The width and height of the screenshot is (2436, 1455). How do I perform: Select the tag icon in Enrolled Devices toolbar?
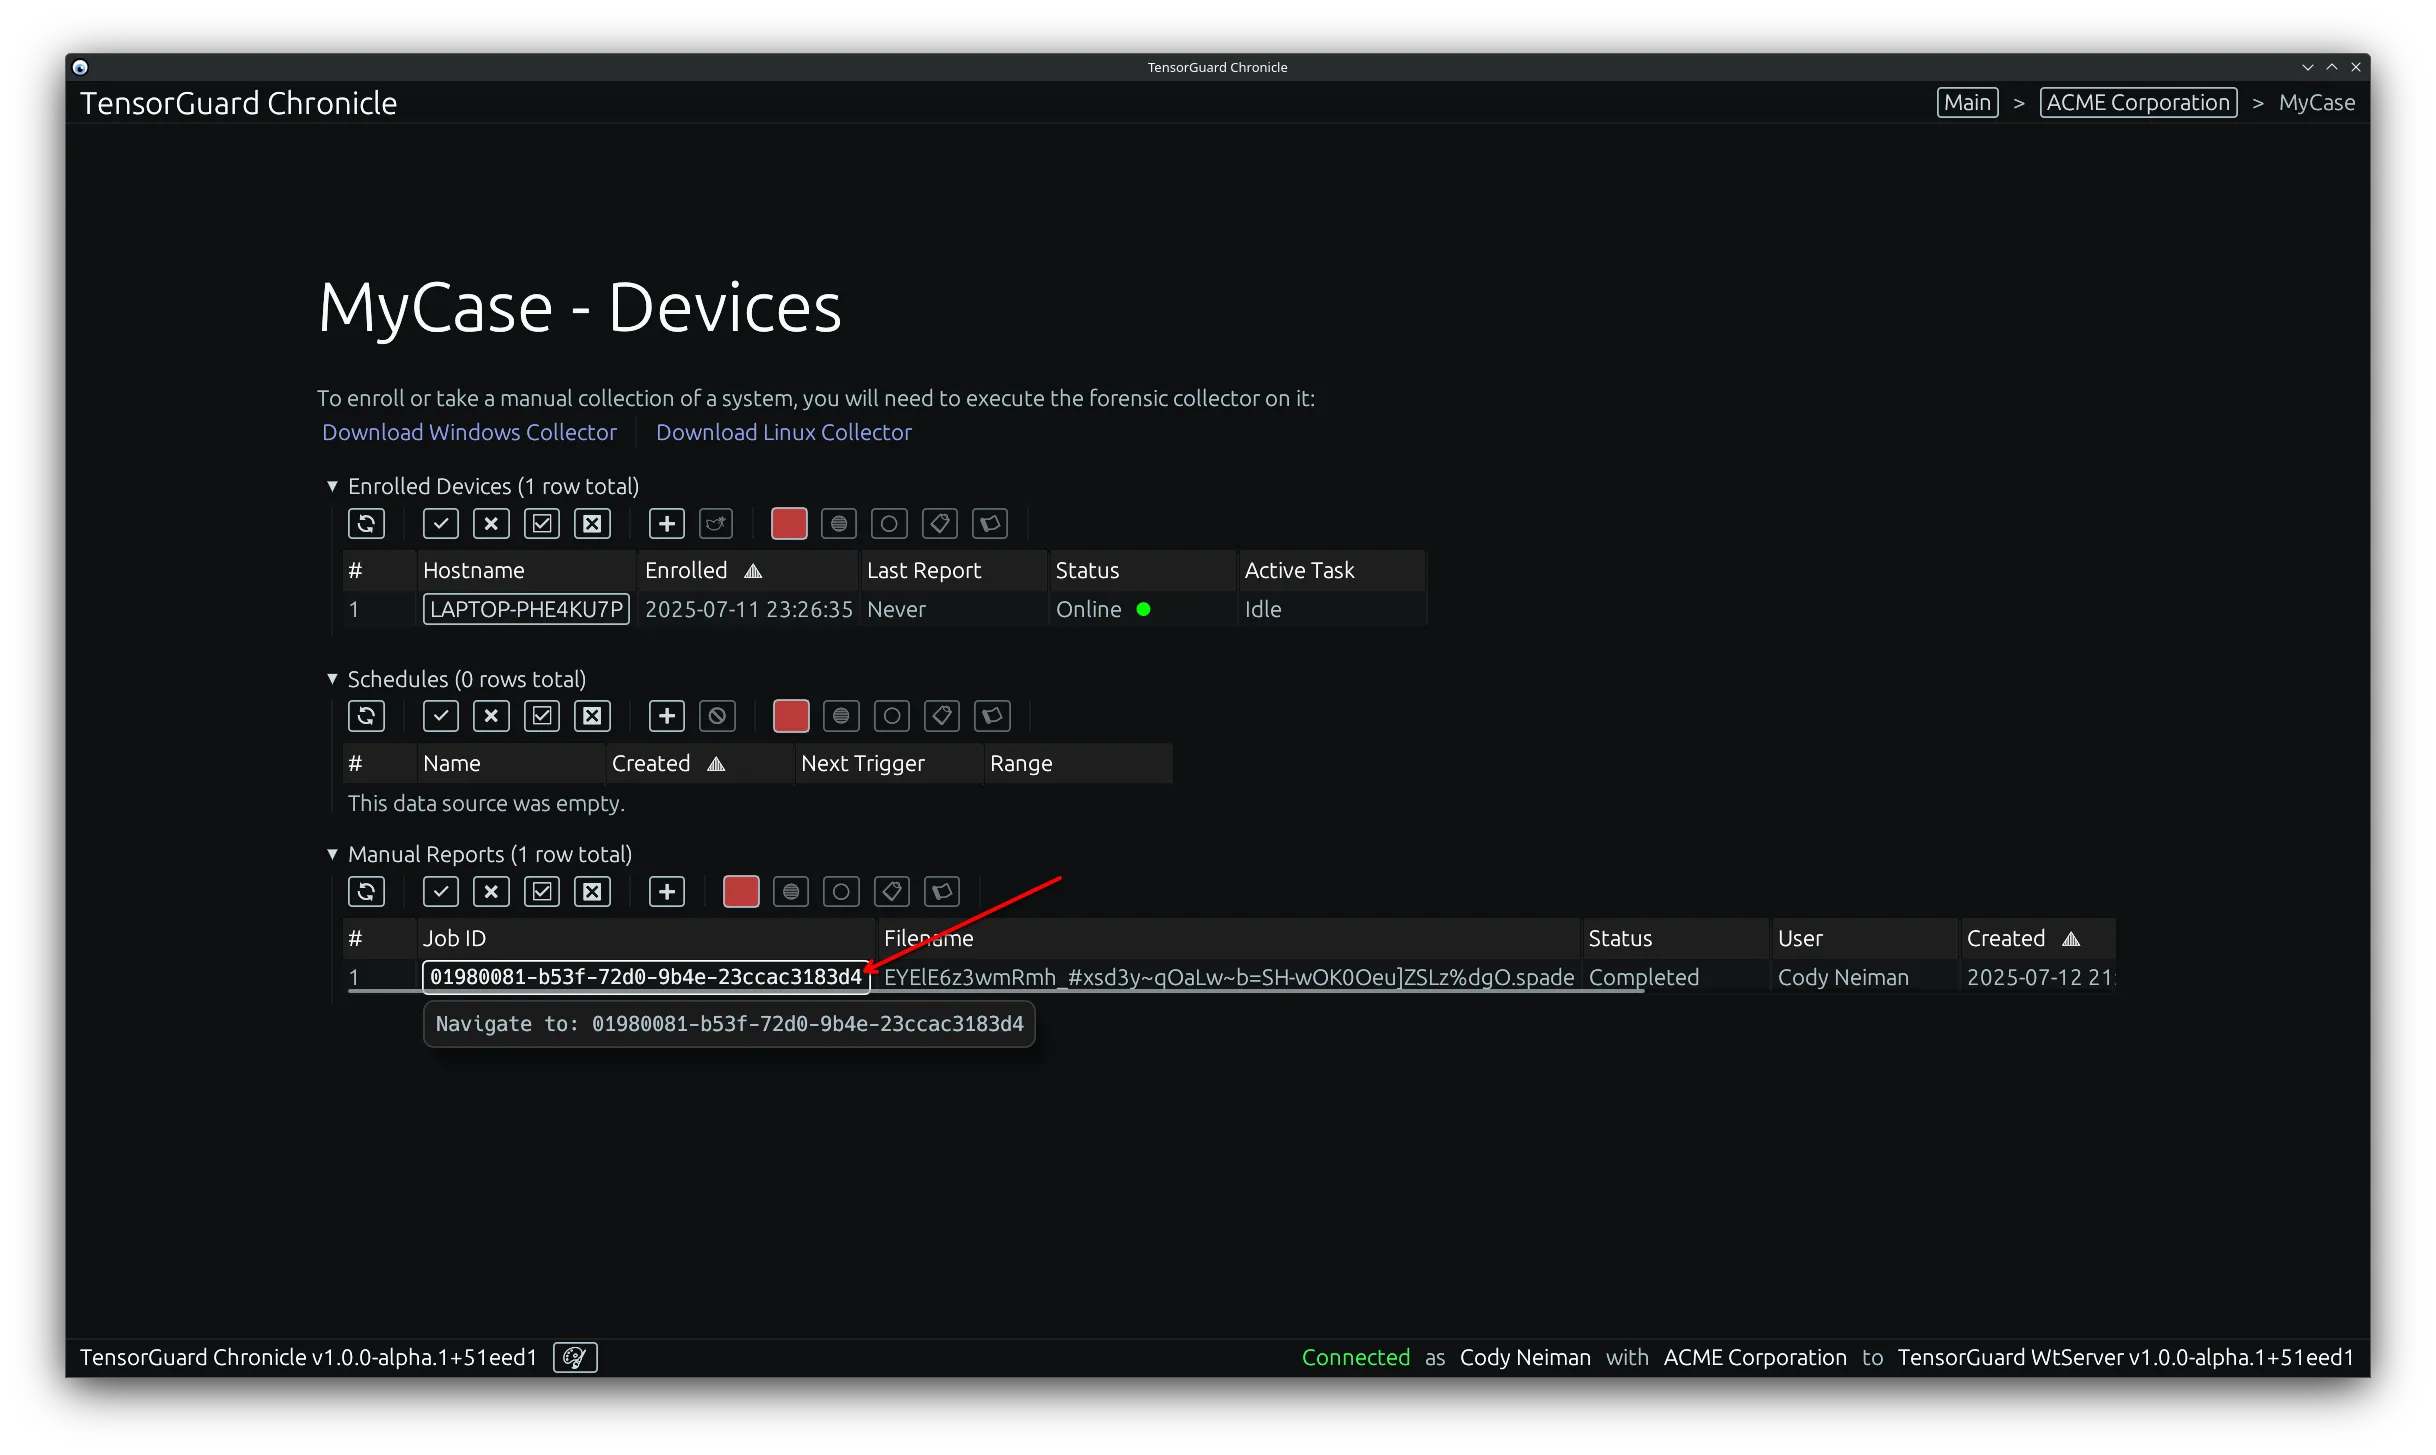point(939,523)
